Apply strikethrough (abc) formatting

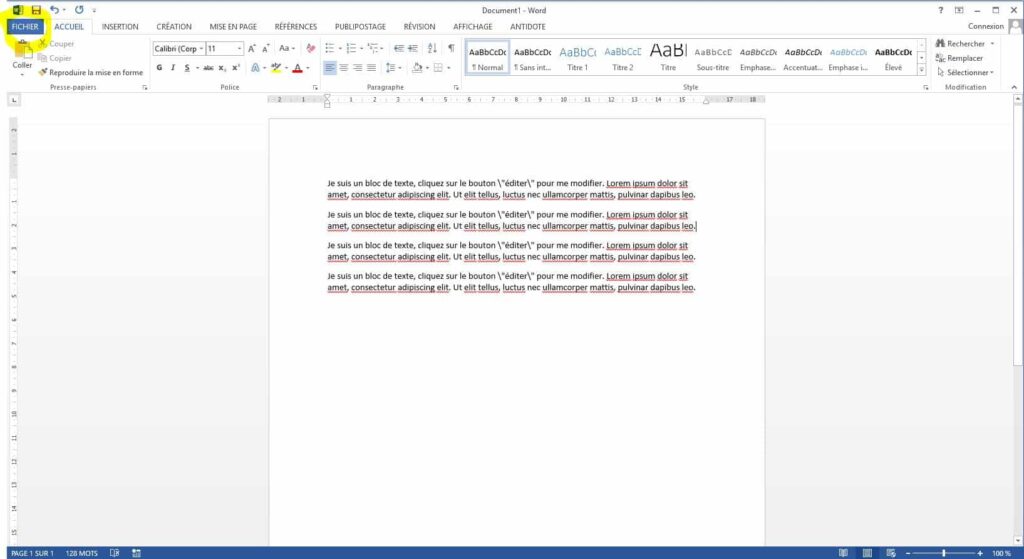click(208, 68)
